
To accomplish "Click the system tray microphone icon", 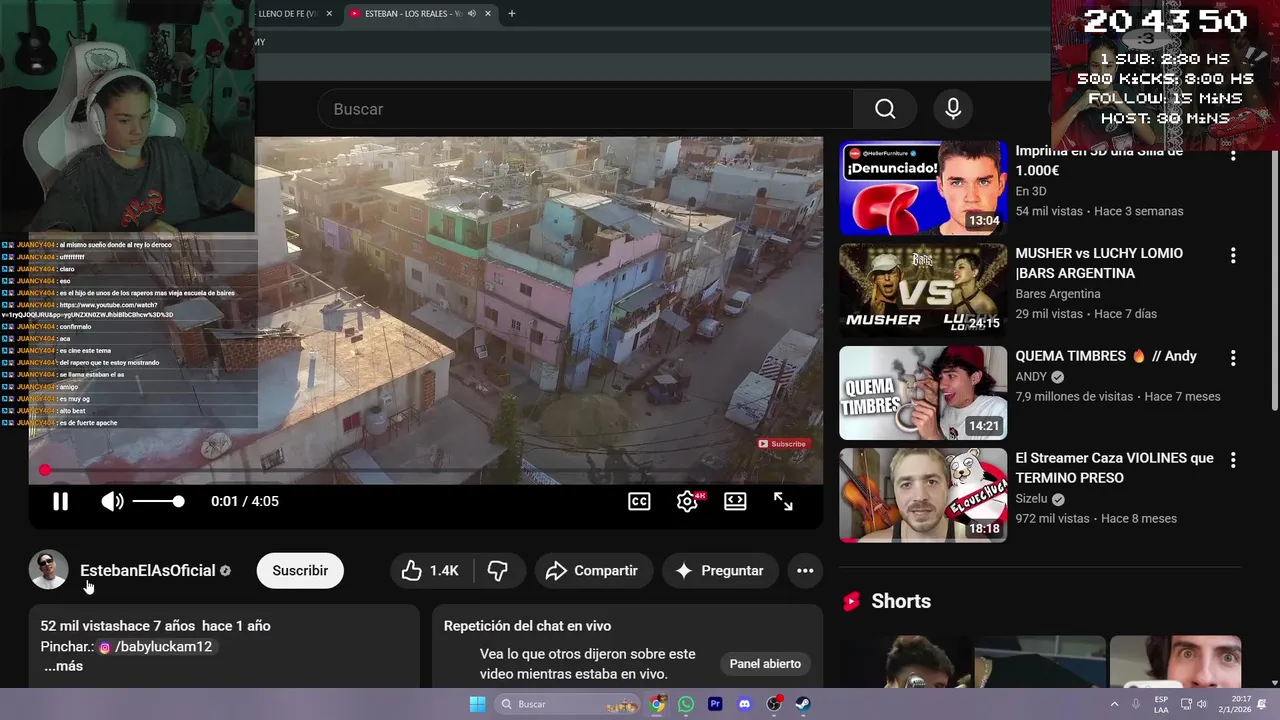I will coord(1136,704).
